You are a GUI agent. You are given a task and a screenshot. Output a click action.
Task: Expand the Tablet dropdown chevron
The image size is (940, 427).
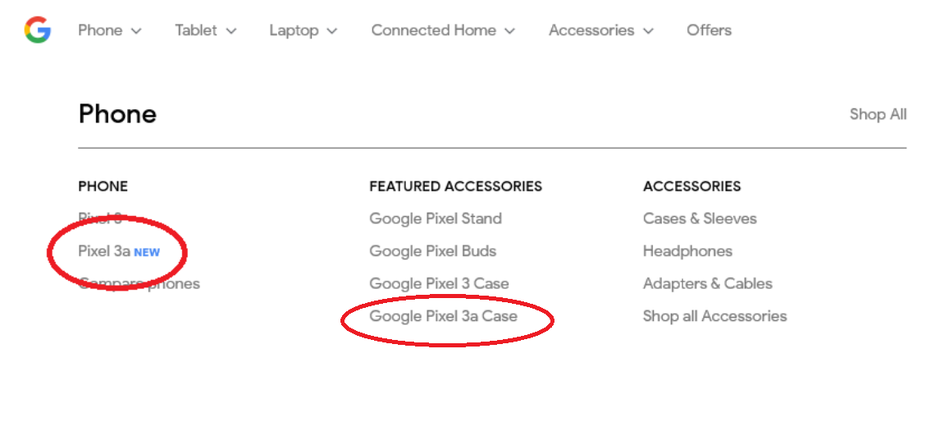point(231,31)
